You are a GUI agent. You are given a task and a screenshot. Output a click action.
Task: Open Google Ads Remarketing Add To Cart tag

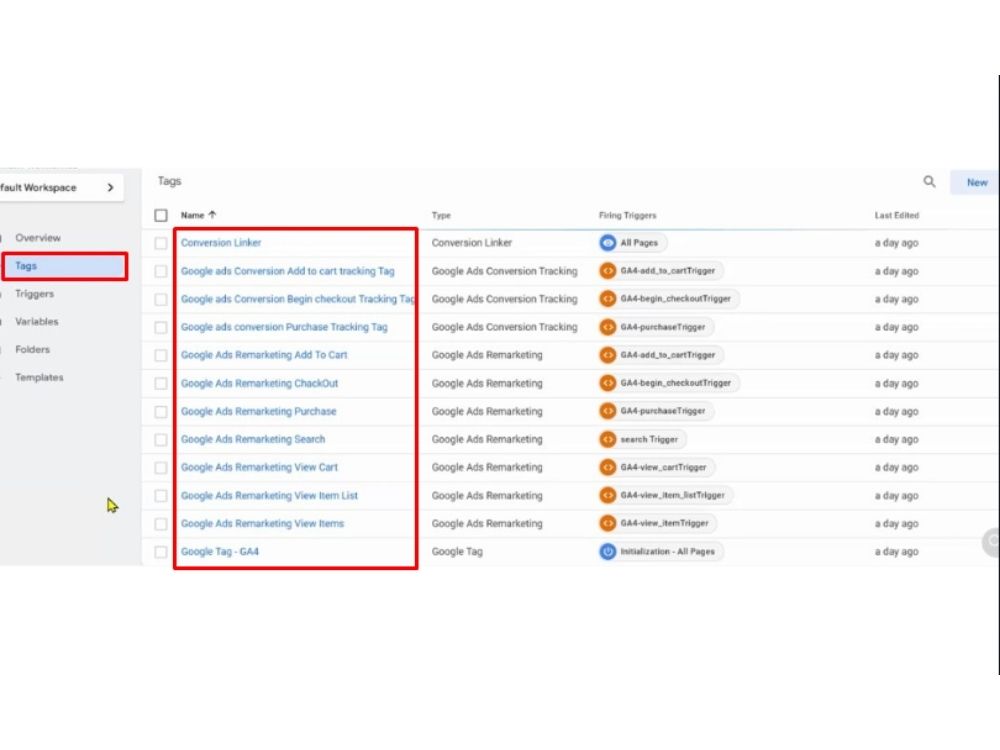264,355
